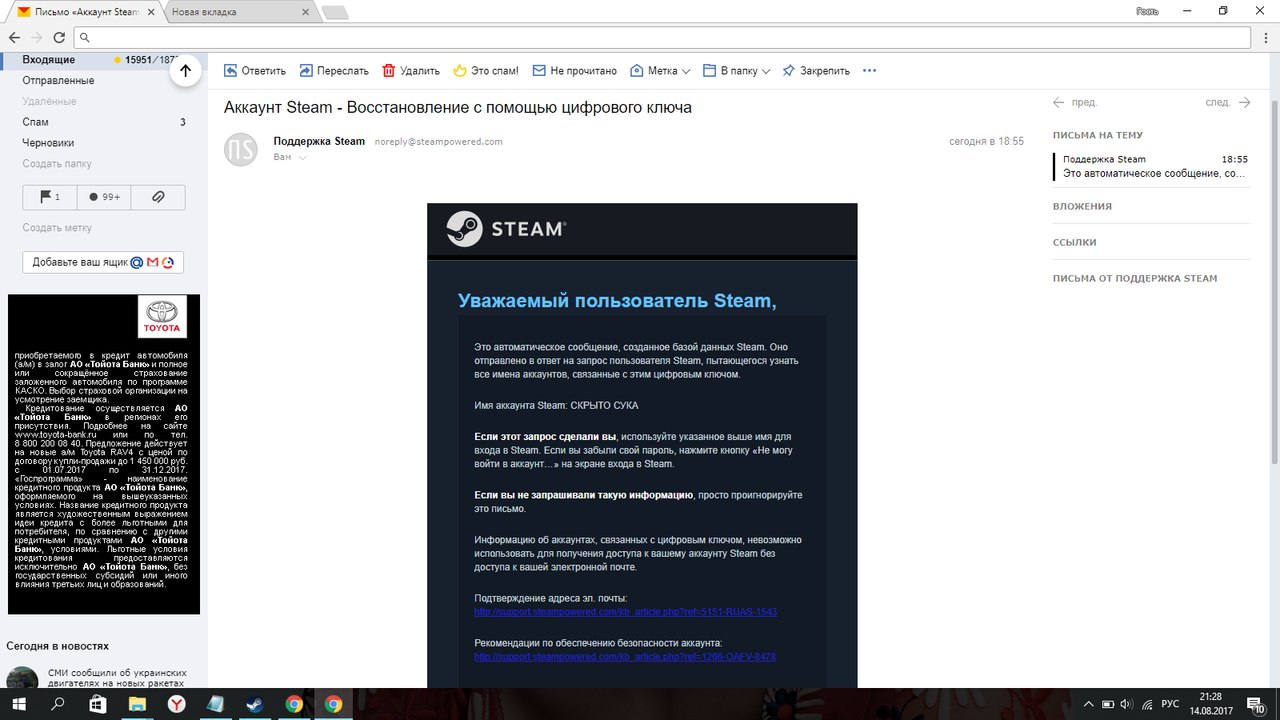Expand the ВЛОЖЕНИЯ section
Viewport: 1280px width, 720px height.
point(1082,206)
